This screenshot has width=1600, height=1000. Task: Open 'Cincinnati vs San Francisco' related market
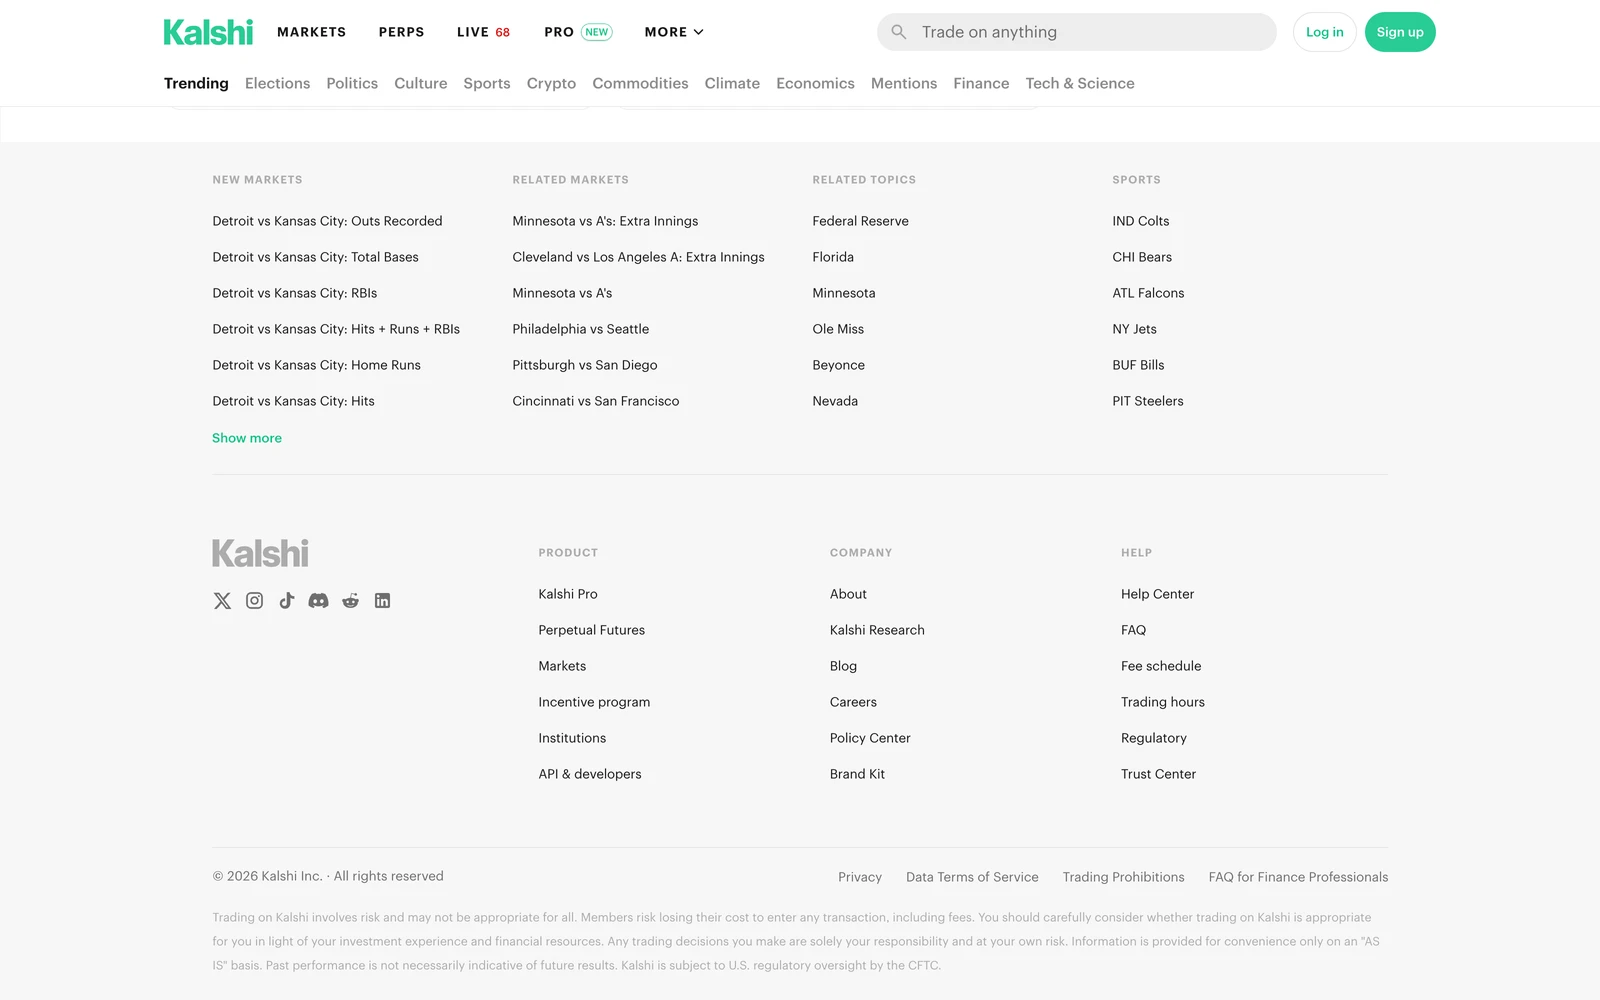tap(596, 401)
